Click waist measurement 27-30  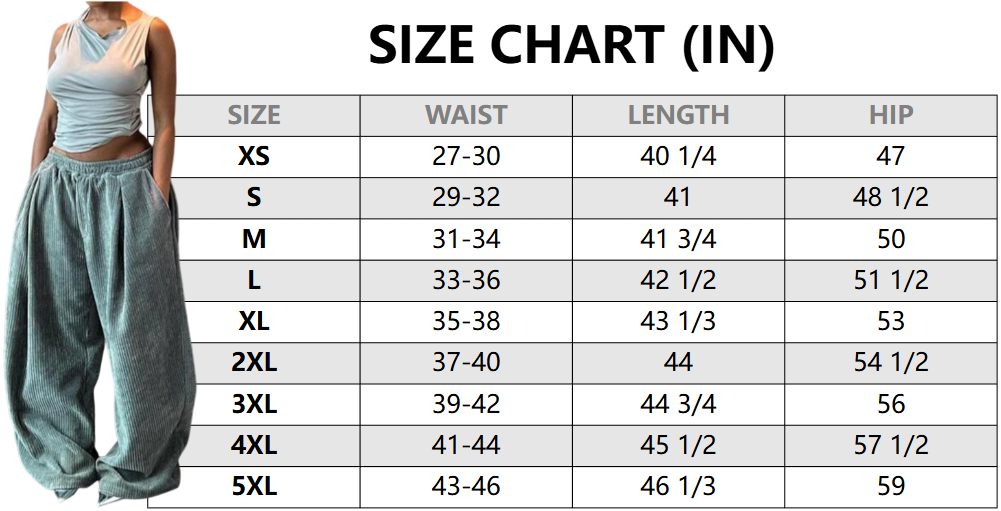point(466,156)
